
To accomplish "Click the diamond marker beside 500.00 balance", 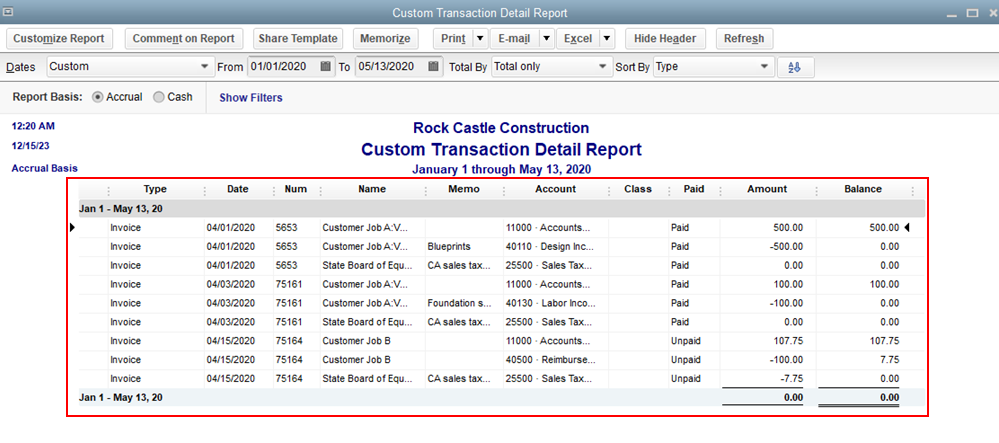I will click(907, 228).
